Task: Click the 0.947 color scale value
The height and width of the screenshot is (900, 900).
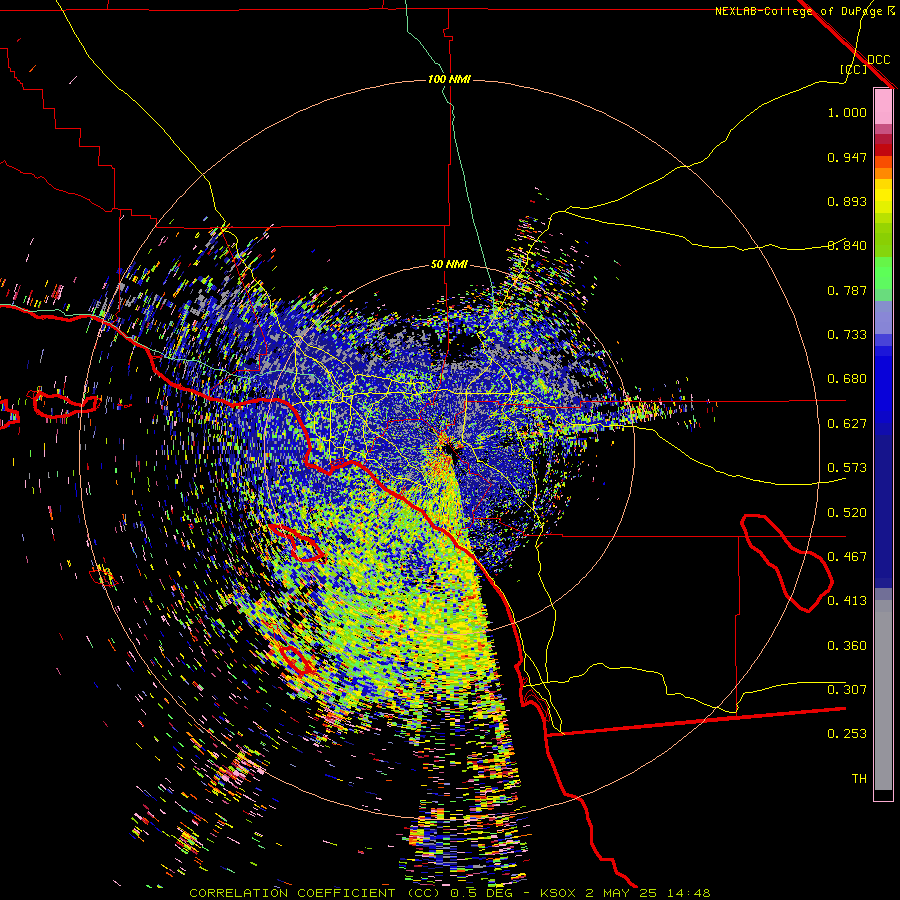Action: tap(847, 157)
